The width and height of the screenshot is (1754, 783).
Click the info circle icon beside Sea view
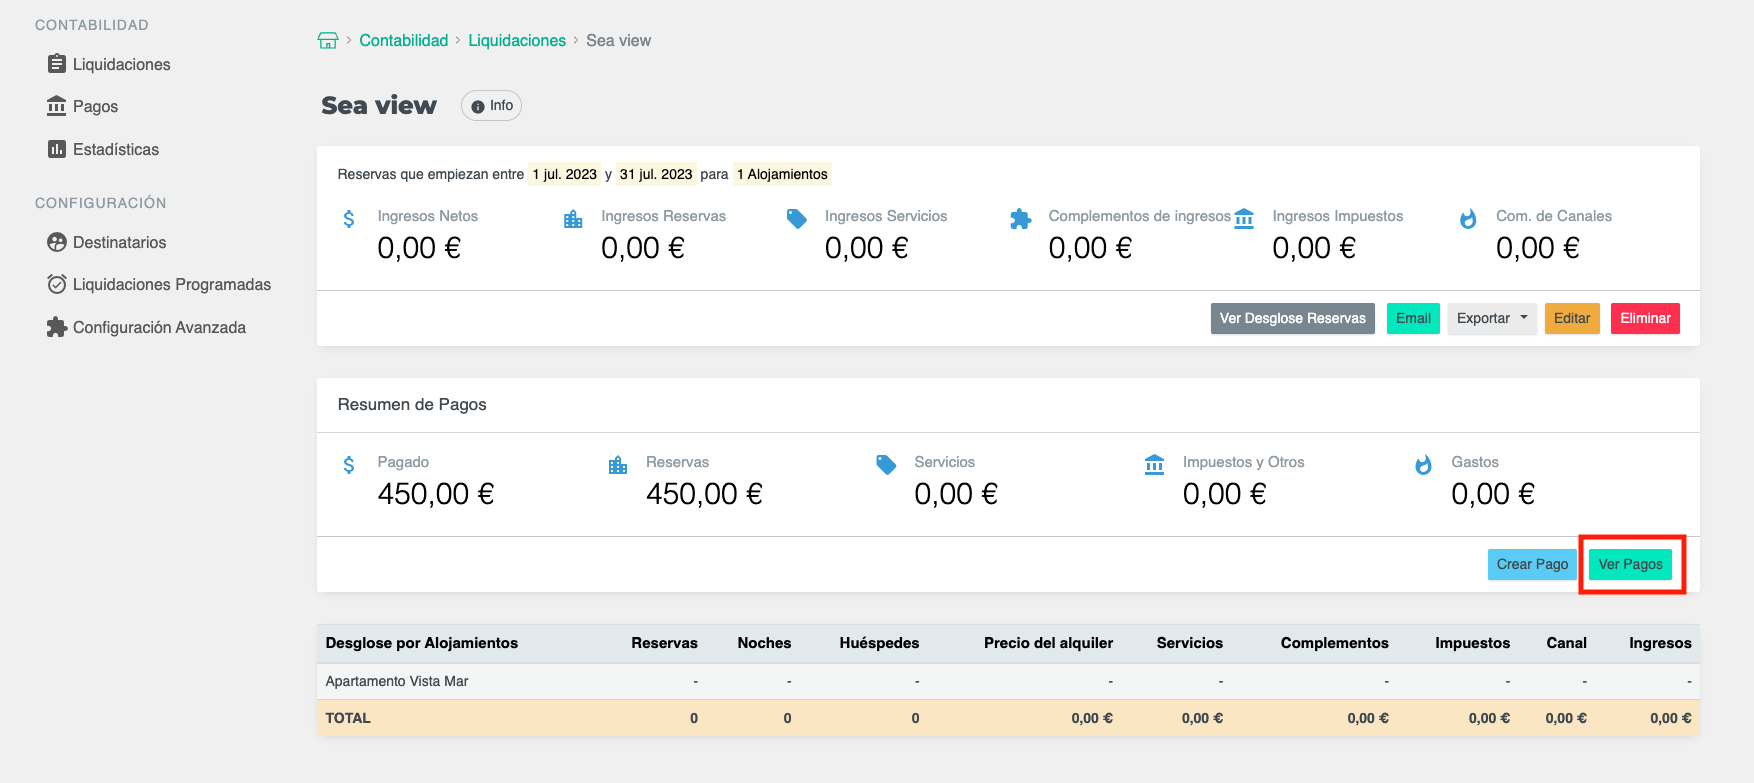click(478, 106)
